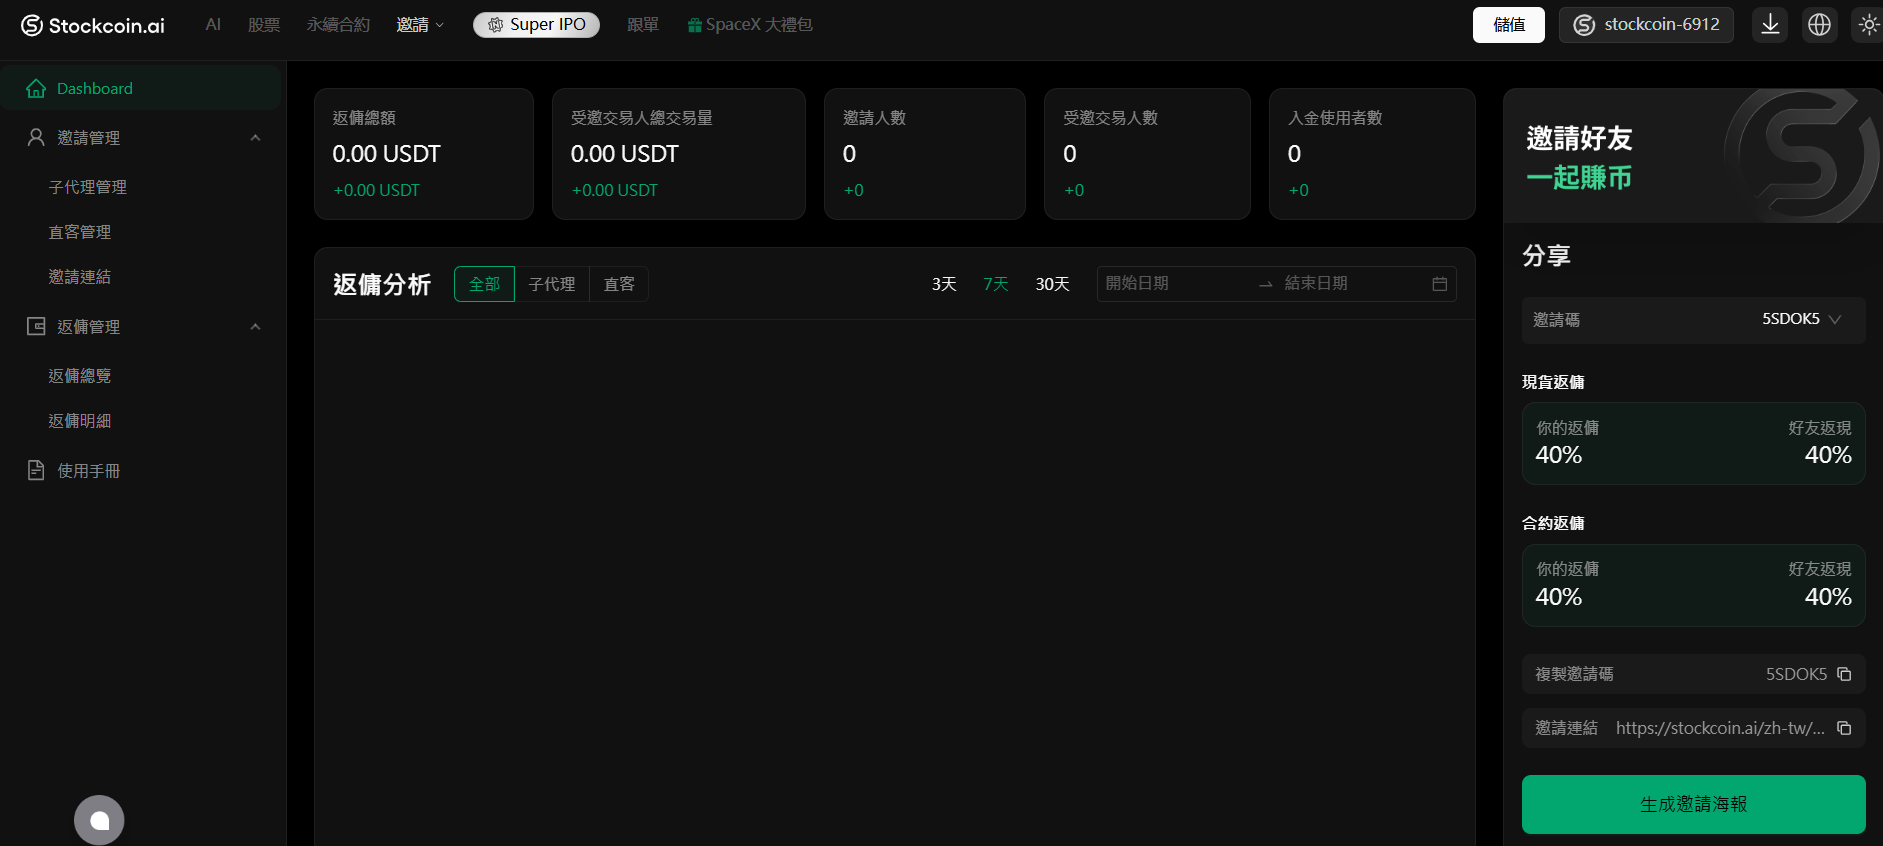Click the SpaceX 大禮包 gift link
The width and height of the screenshot is (1883, 846).
(x=750, y=25)
